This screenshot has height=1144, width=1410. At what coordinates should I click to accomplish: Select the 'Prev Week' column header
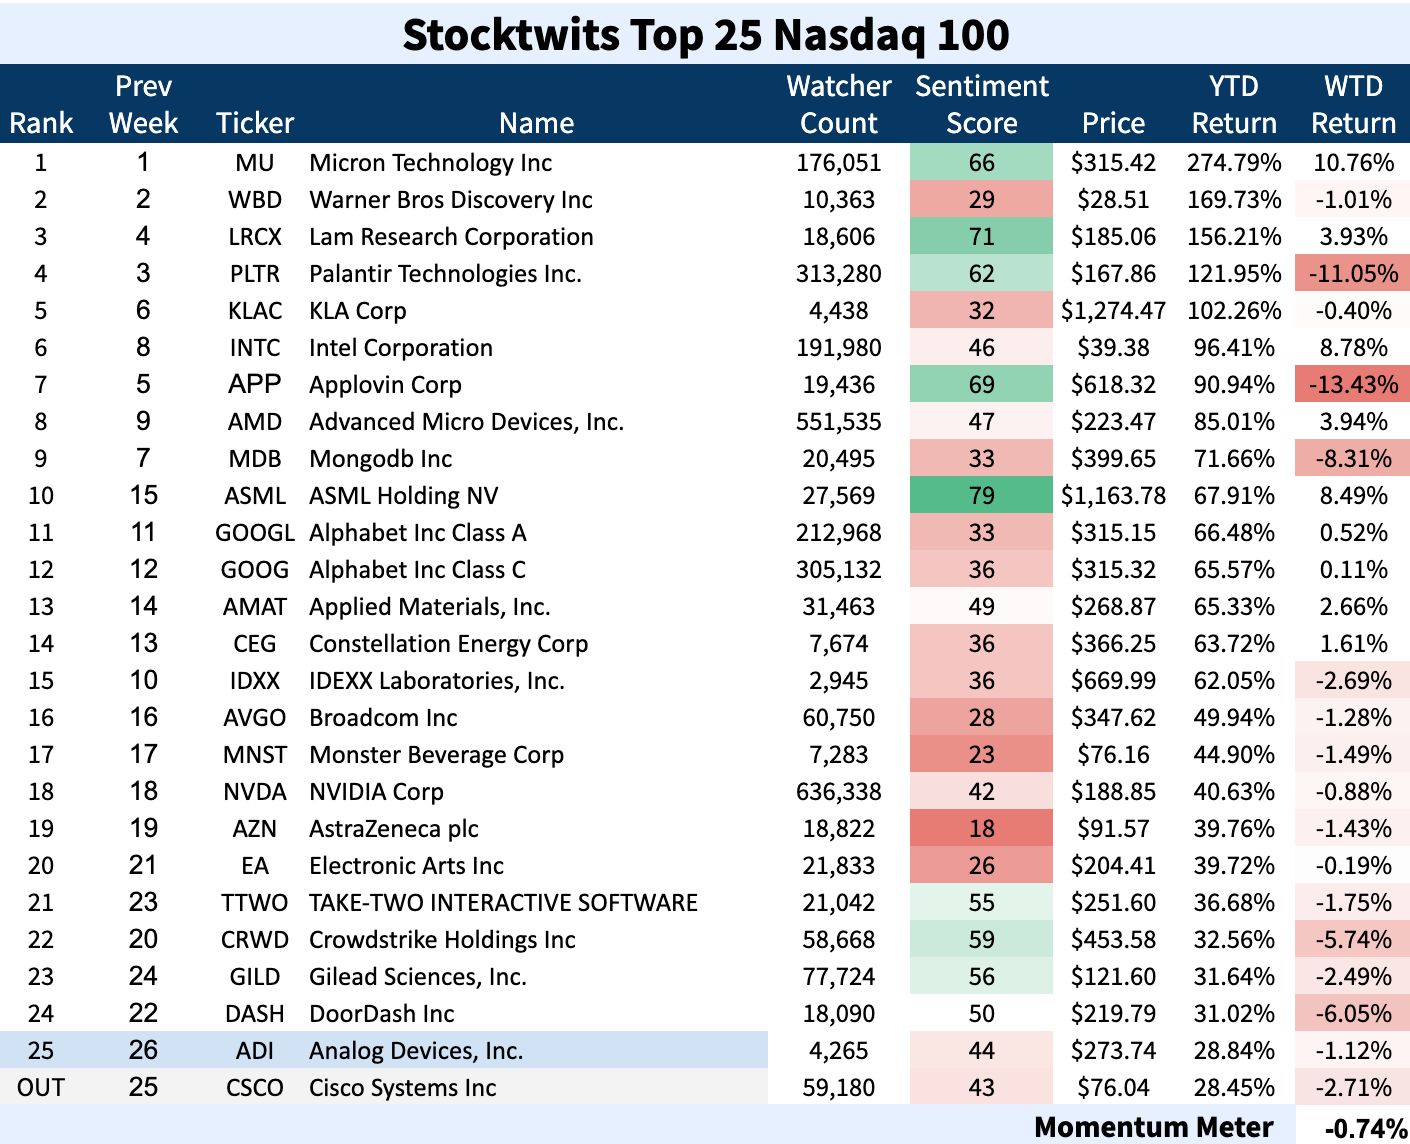pos(143,105)
